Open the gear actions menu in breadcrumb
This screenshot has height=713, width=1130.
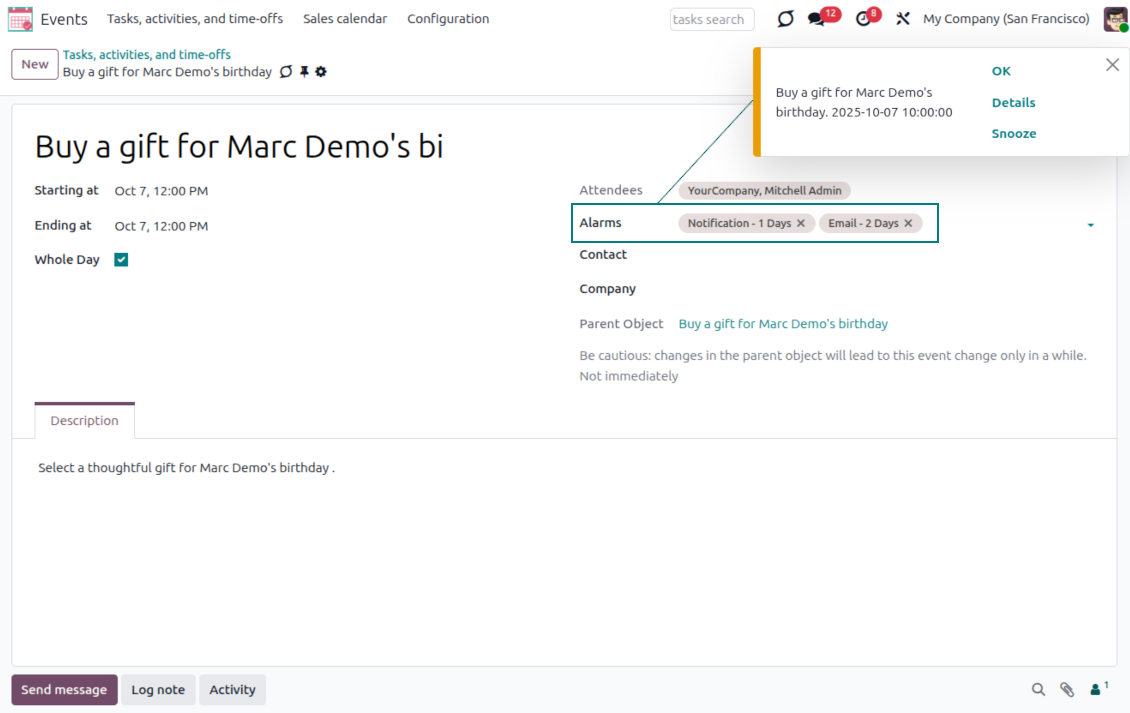[x=321, y=72]
